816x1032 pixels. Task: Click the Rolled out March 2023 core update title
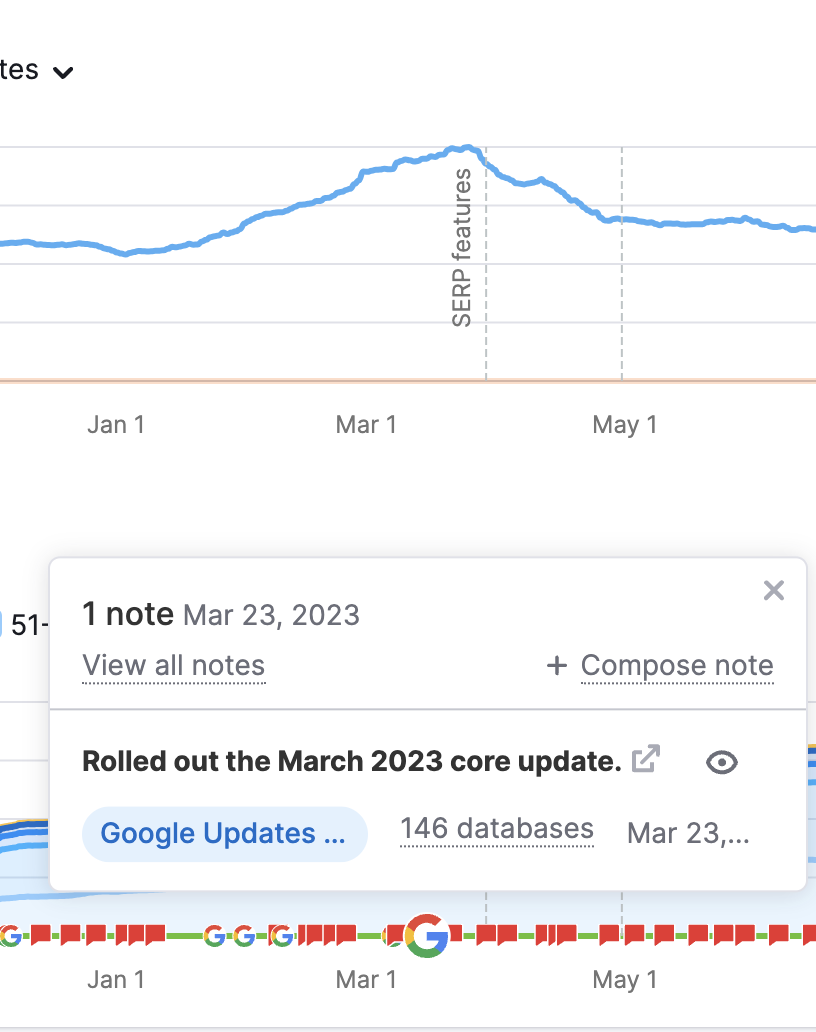(x=352, y=761)
